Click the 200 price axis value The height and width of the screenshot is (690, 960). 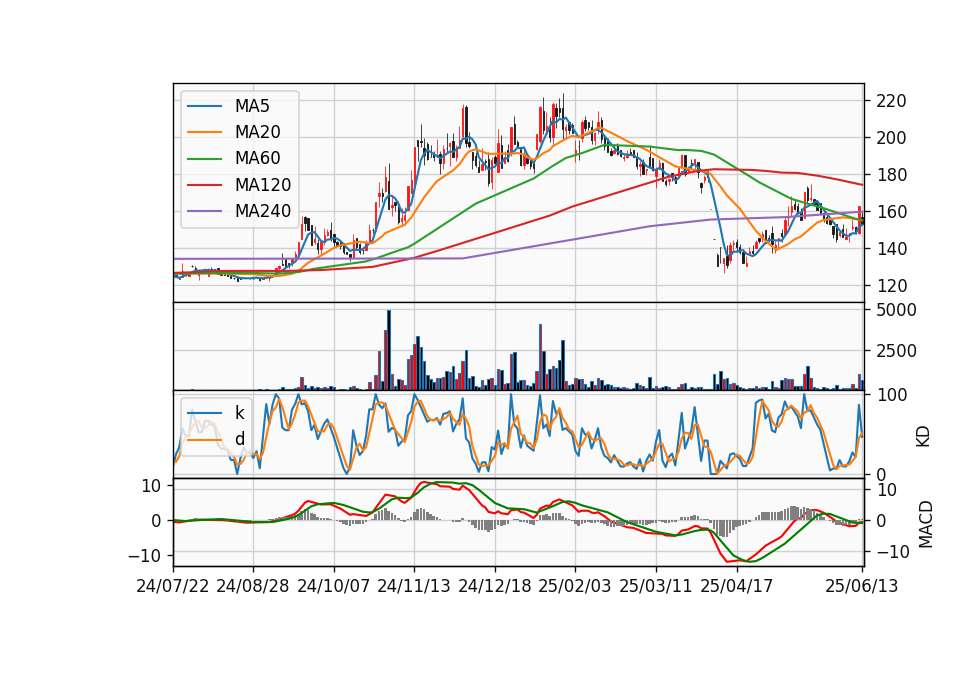[891, 138]
